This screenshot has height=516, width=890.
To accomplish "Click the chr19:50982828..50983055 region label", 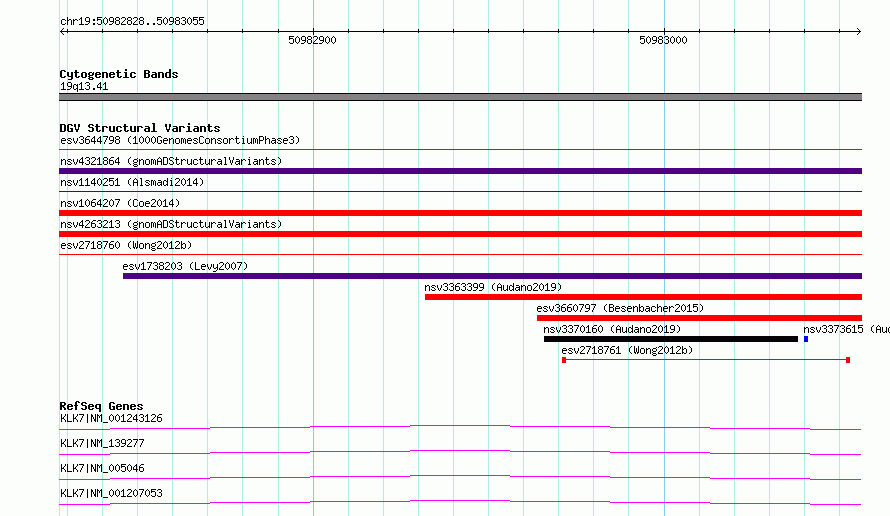I will click(132, 22).
